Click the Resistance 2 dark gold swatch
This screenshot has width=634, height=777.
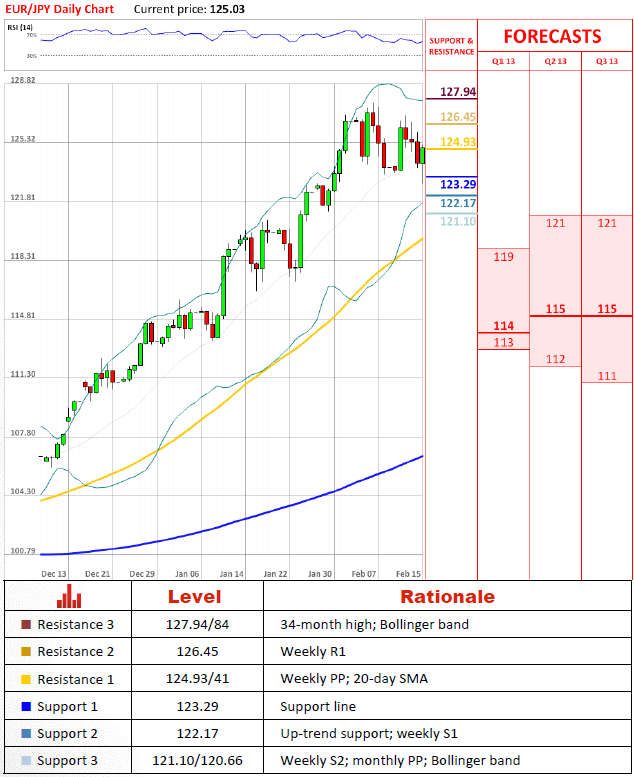26,651
